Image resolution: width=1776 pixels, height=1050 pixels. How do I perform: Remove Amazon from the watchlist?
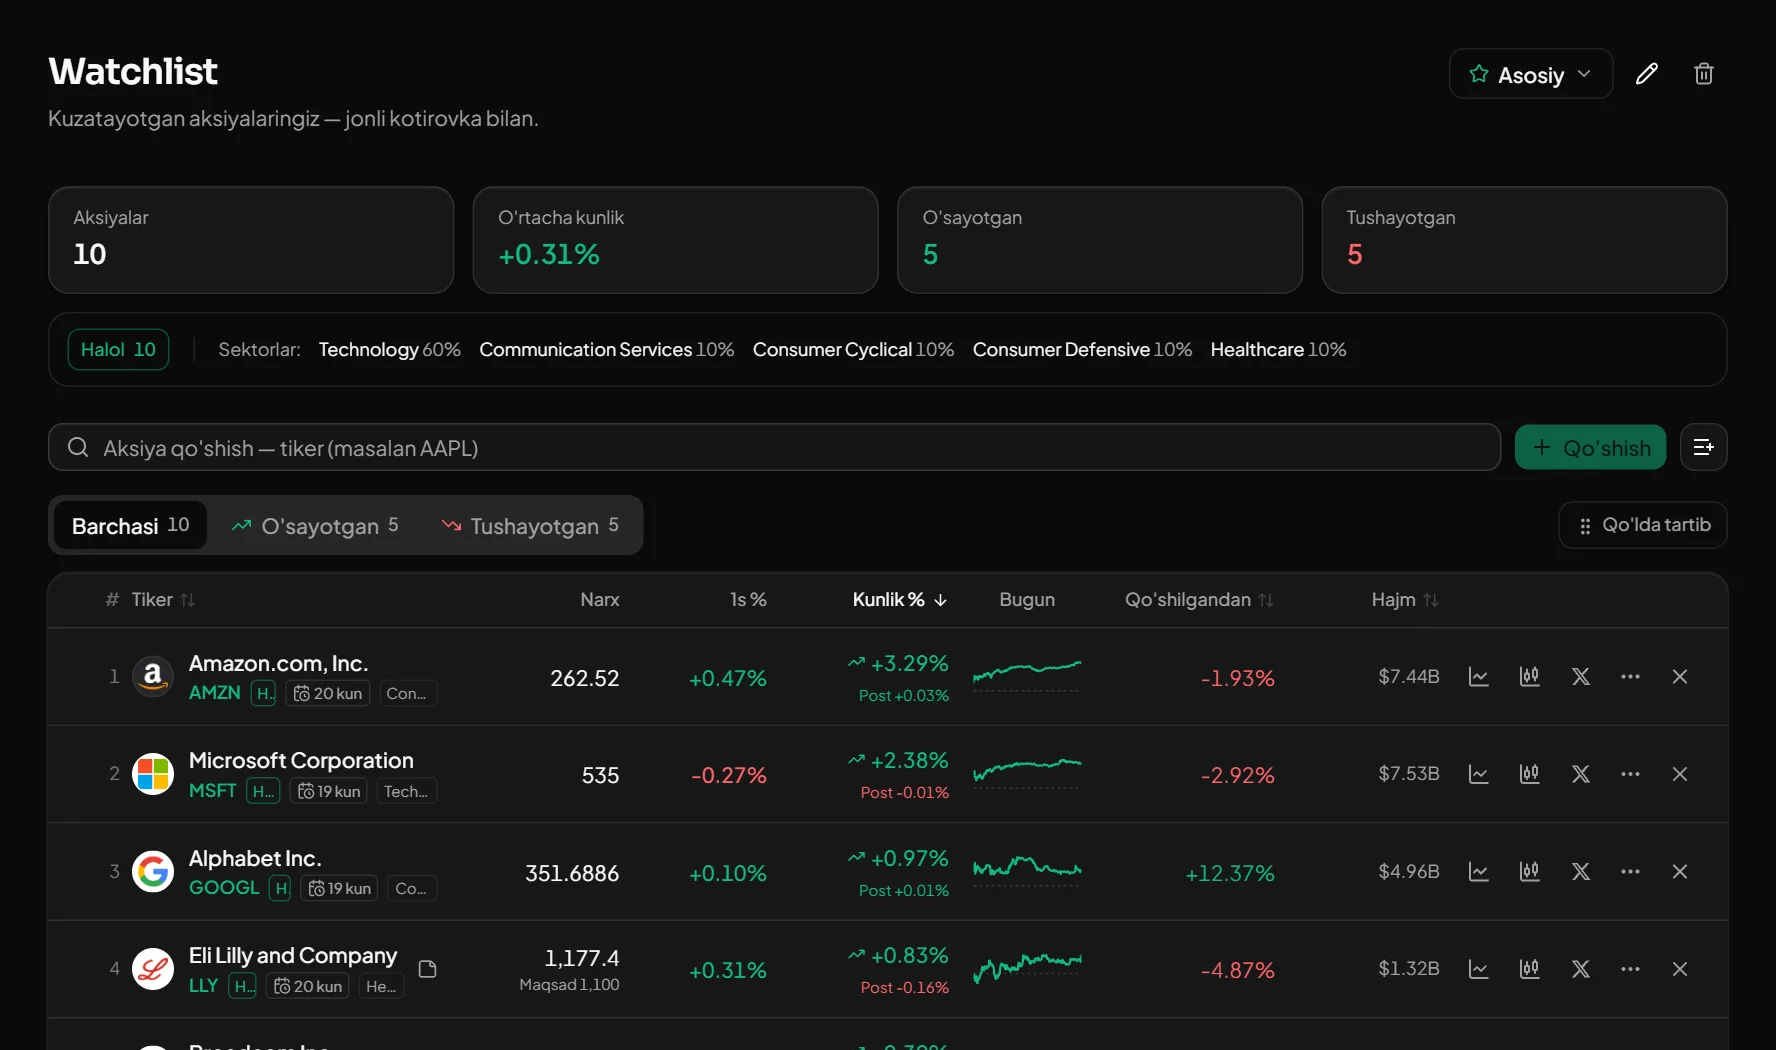(1680, 677)
